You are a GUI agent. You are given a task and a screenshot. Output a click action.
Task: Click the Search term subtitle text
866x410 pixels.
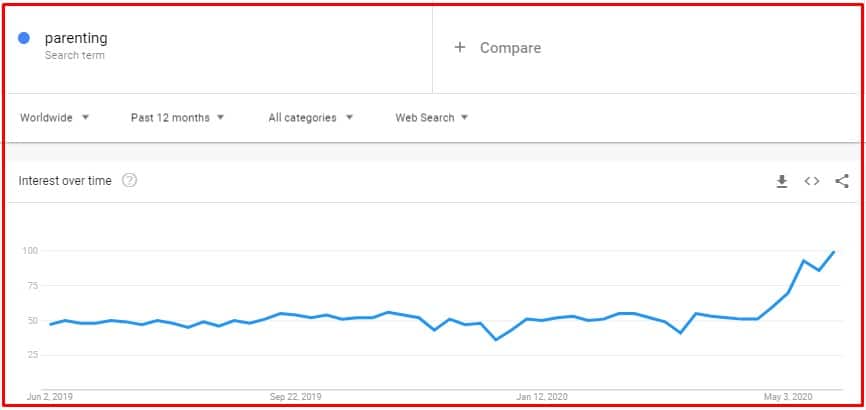coord(75,55)
